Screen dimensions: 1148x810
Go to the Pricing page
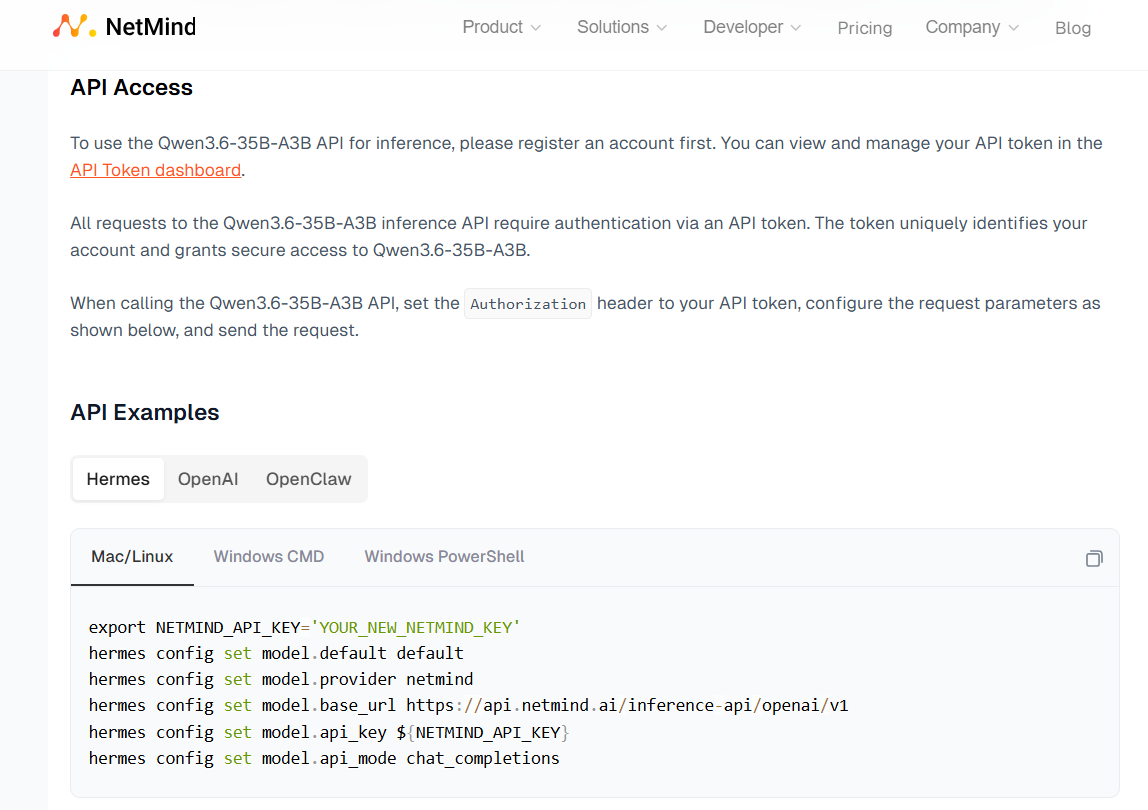865,28
